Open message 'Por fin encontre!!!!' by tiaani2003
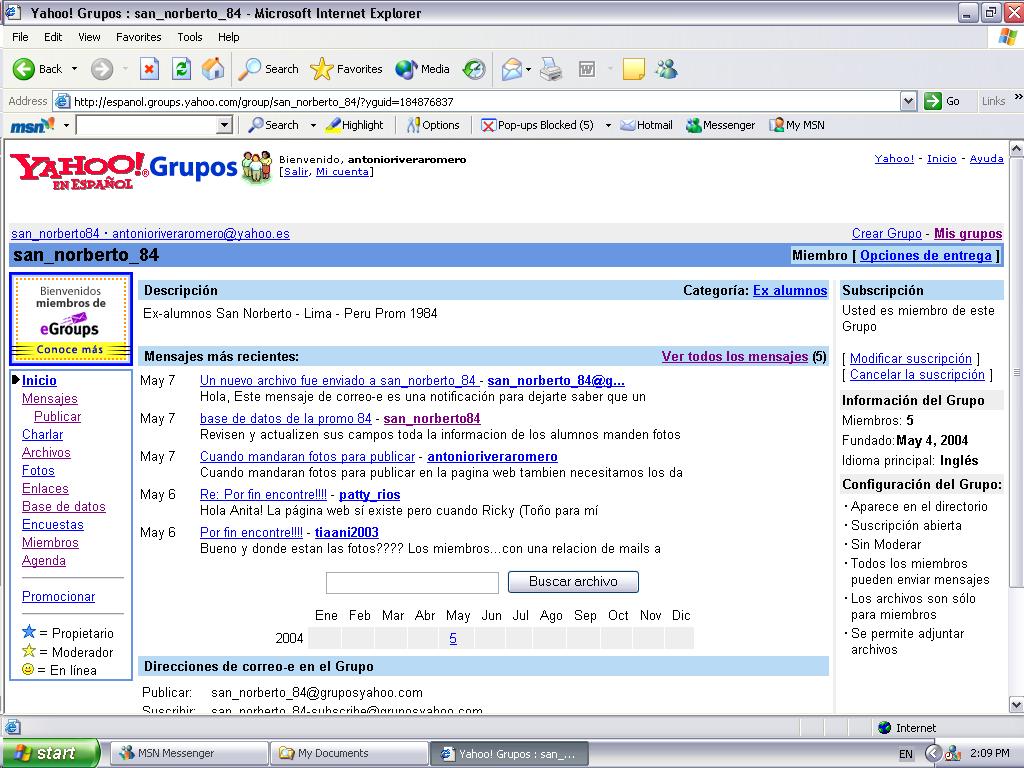1024x768 pixels. (251, 532)
